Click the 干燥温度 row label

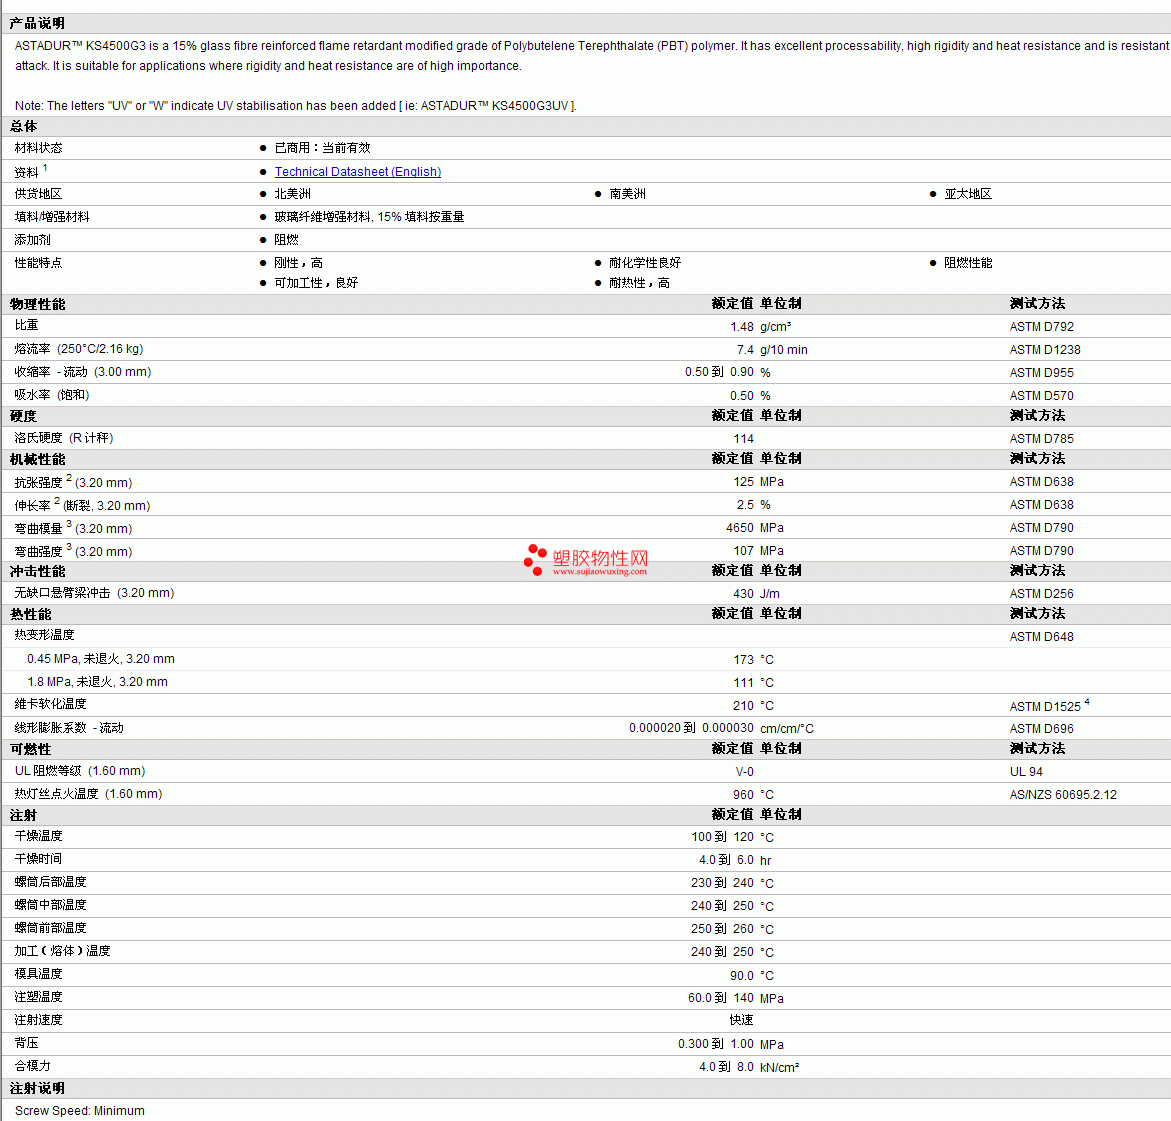pos(39,836)
